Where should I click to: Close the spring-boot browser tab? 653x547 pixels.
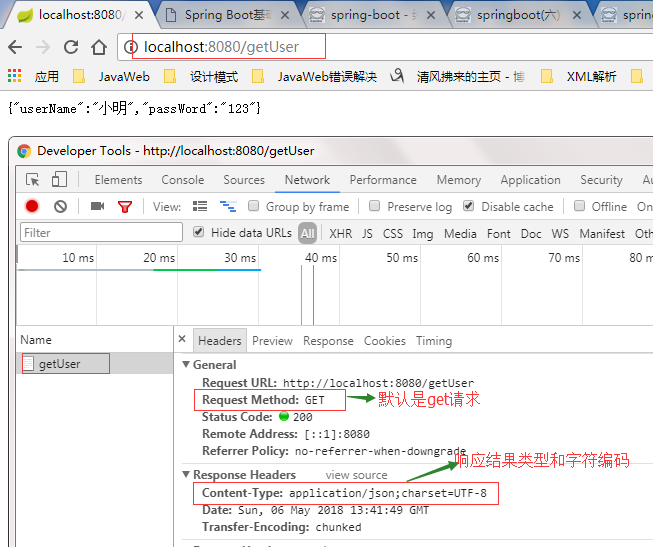click(x=431, y=15)
